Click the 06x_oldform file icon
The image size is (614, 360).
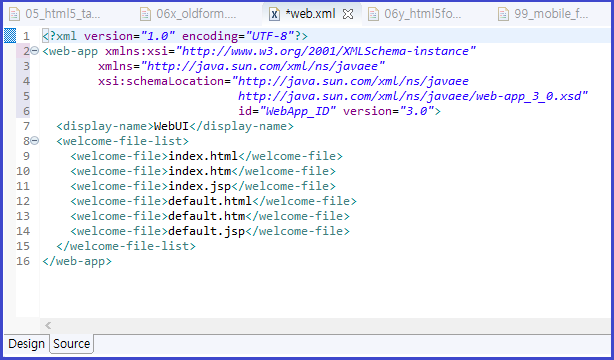145,14
